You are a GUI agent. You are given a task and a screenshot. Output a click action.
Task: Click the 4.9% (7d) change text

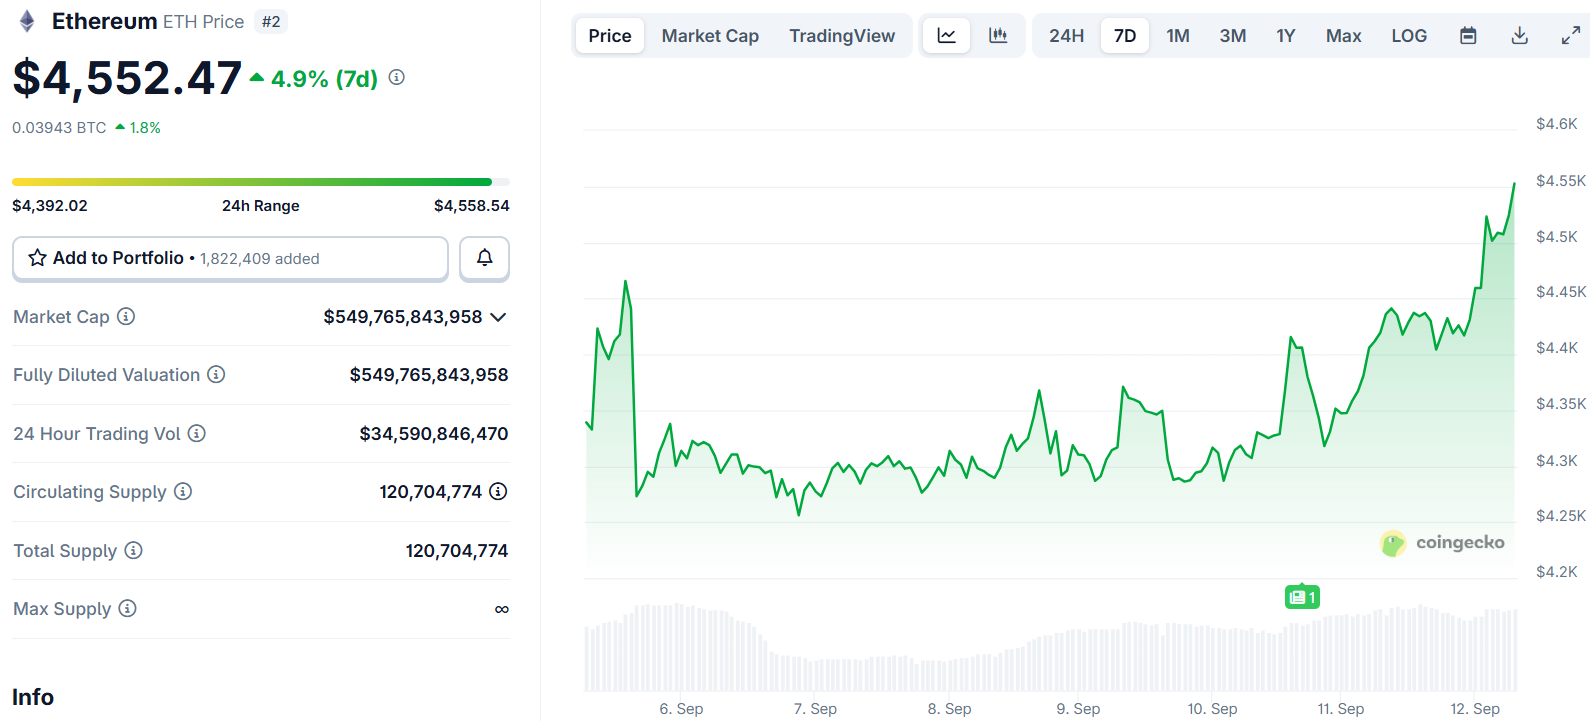325,78
